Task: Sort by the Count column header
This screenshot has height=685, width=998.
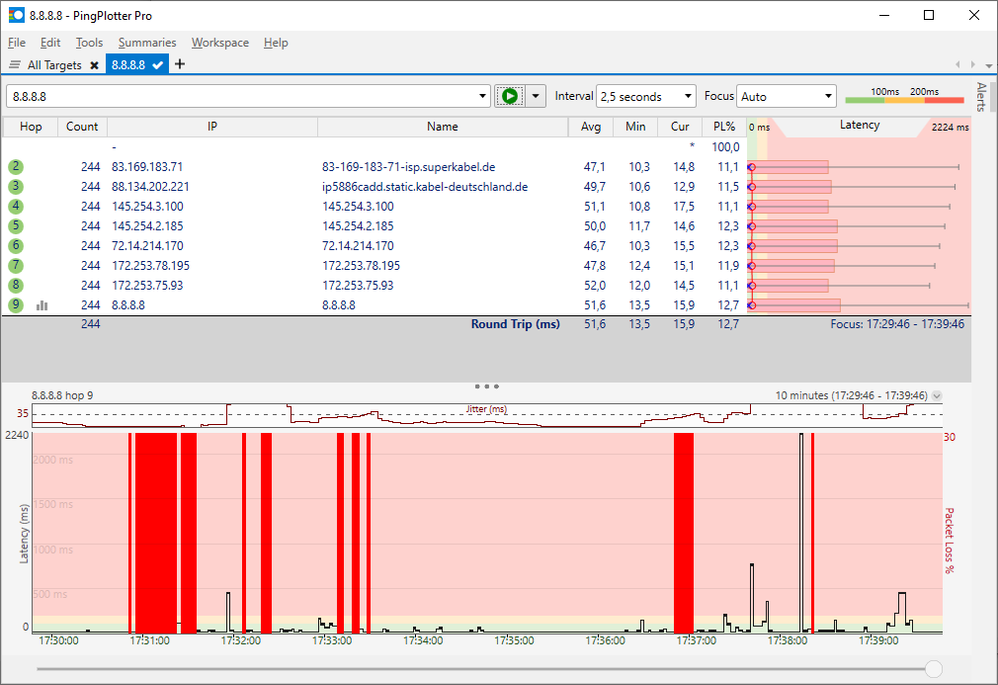Action: pyautogui.click(x=82, y=127)
